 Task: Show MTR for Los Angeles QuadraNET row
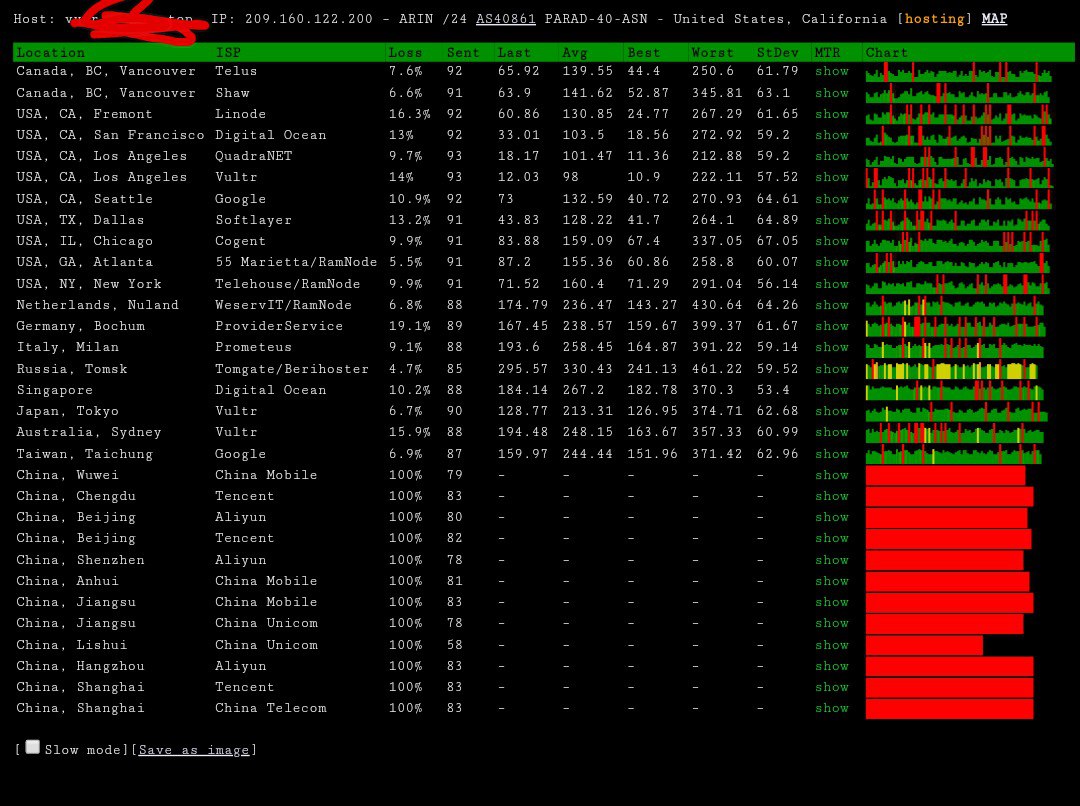(x=831, y=156)
